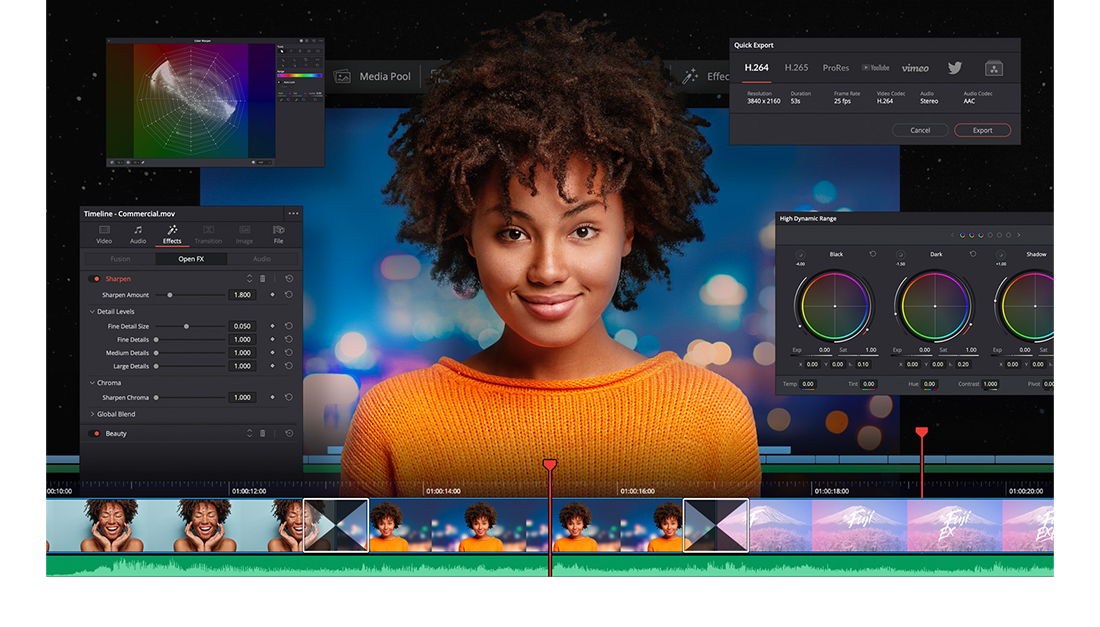This screenshot has height=627, width=1100.
Task: Add keyframe for Large Details
Action: [273, 366]
